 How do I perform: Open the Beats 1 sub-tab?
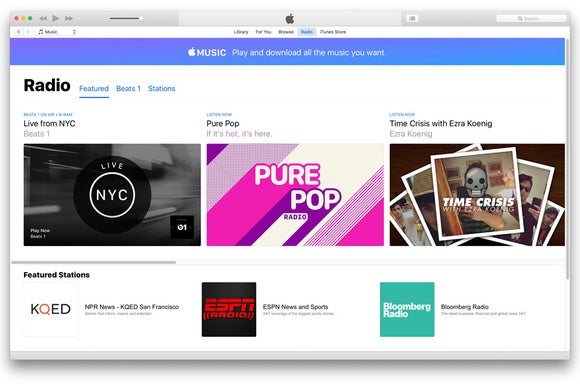[128, 89]
